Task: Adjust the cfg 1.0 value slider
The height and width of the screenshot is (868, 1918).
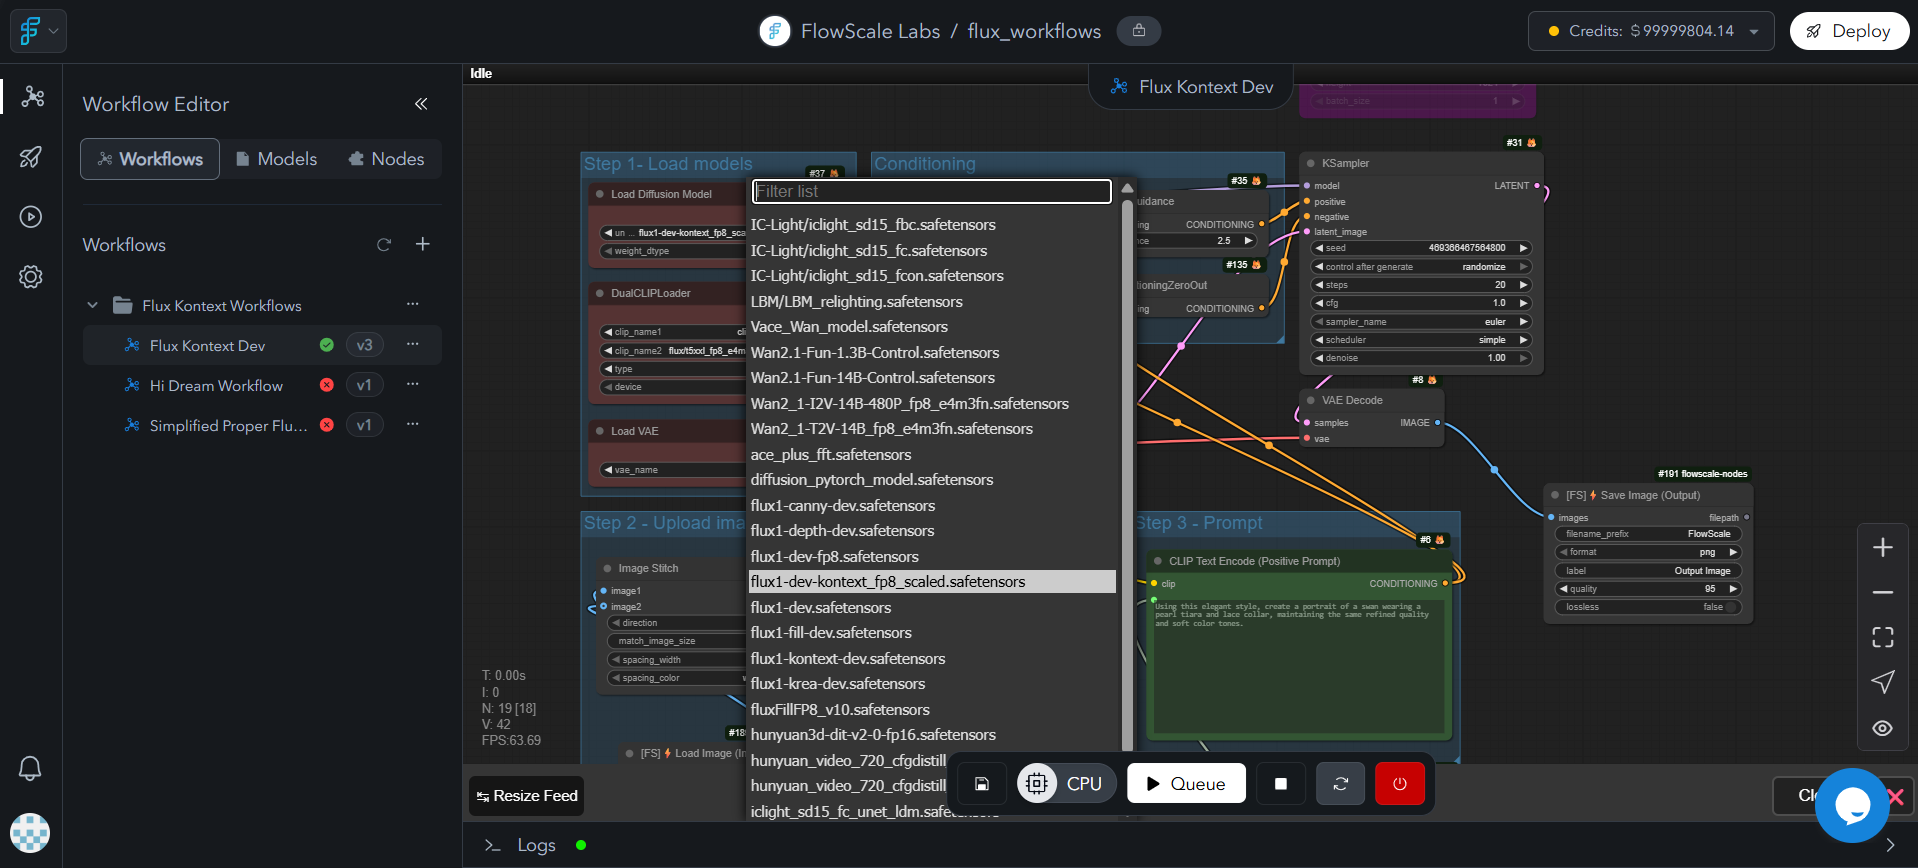Action: click(1421, 303)
